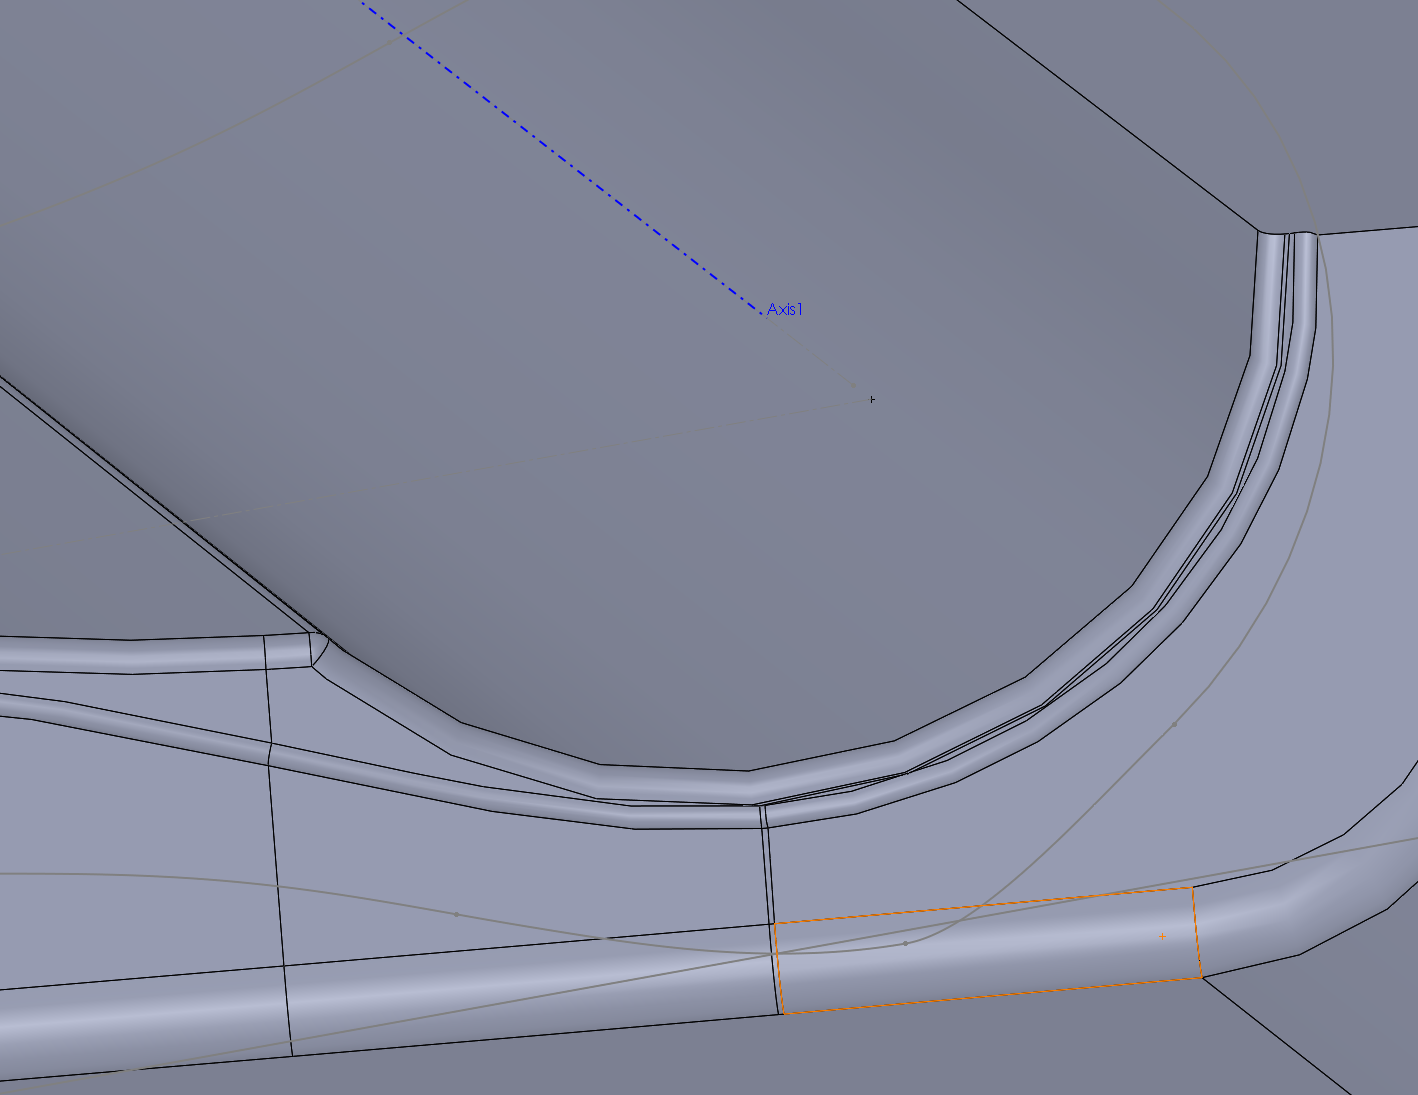Select the gray vertex point on the sketch curve
This screenshot has width=1418, height=1095.
pos(905,943)
